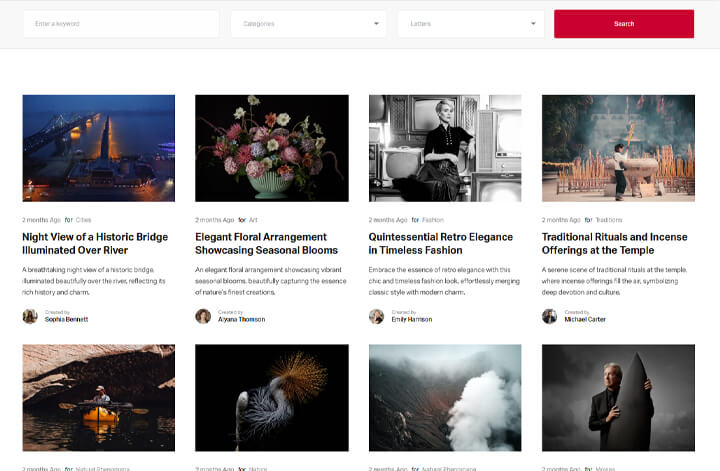Click '2 months Ago' above the floral article title

tap(214, 220)
